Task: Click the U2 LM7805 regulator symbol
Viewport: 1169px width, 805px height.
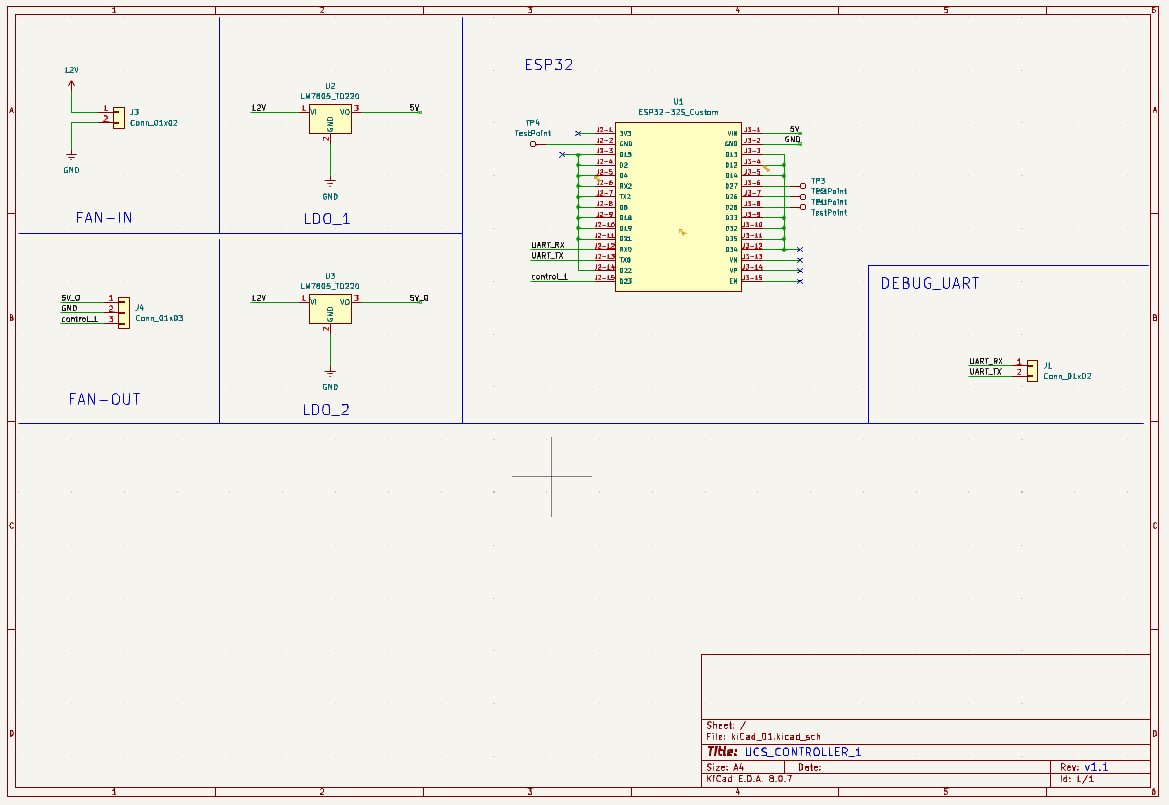Action: (330, 119)
